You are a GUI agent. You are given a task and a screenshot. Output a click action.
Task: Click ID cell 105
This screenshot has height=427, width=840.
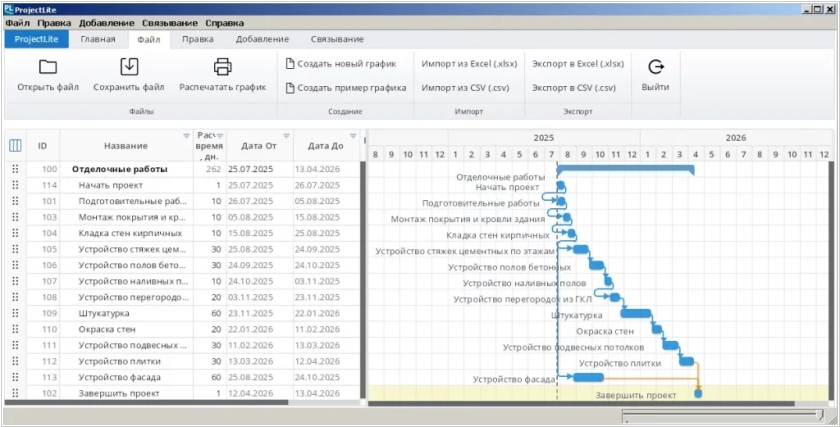(49, 249)
